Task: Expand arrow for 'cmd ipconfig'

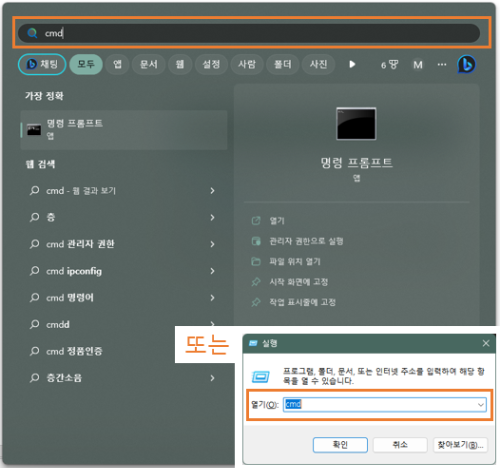Action: 212,271
